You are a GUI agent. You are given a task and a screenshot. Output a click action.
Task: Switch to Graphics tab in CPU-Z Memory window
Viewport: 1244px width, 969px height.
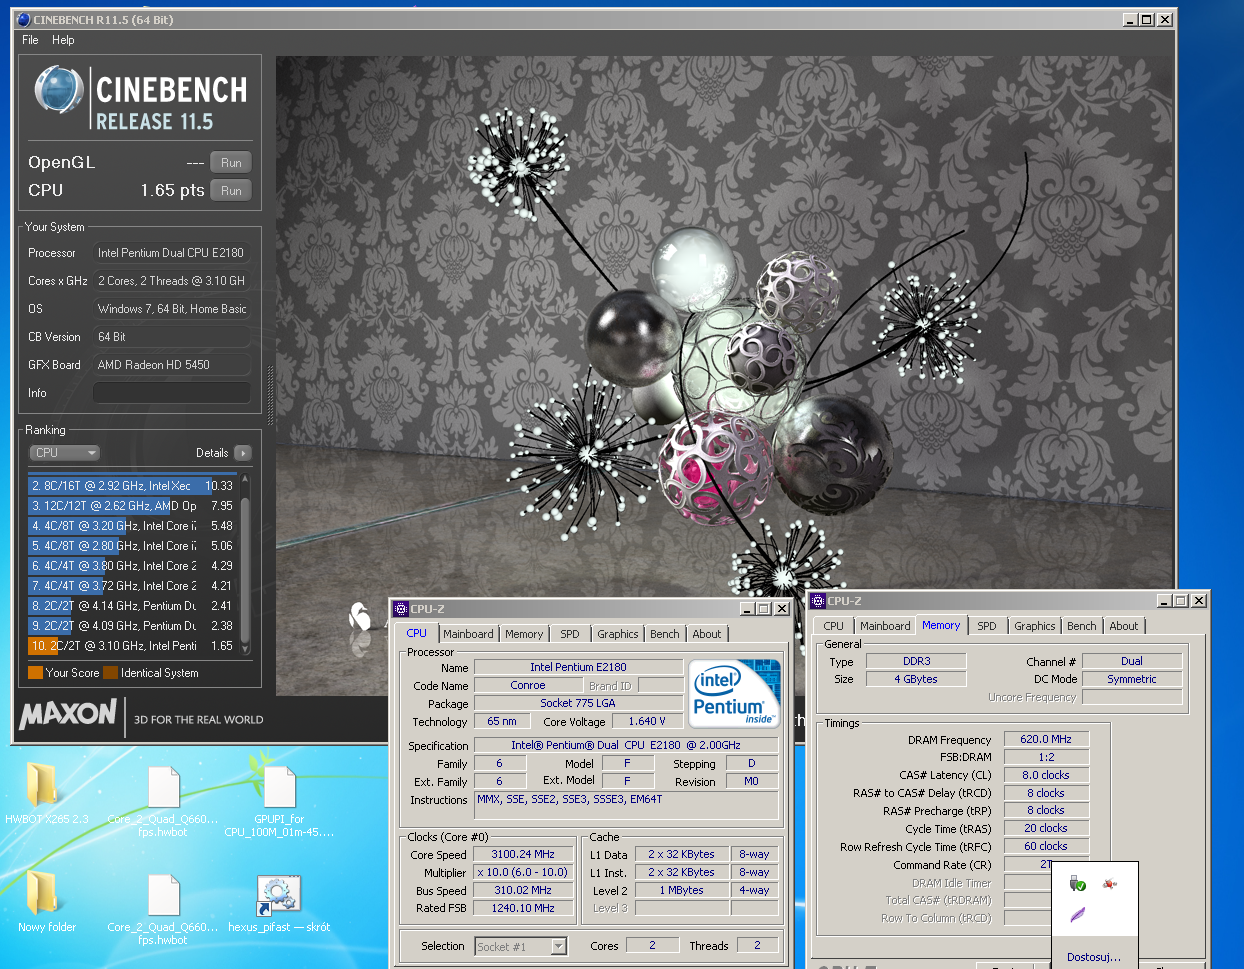coord(1035,626)
